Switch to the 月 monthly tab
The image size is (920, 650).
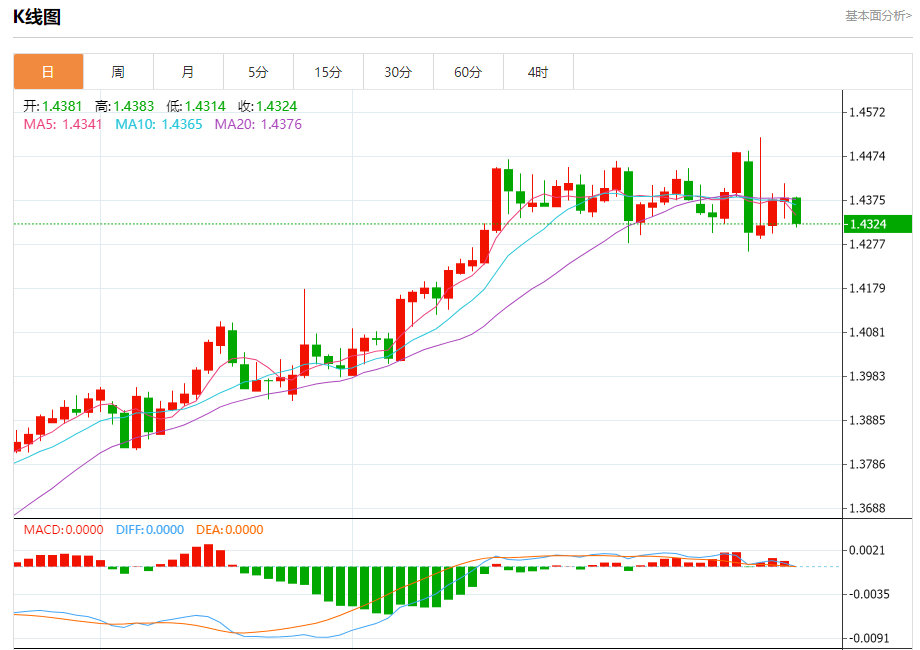188,72
